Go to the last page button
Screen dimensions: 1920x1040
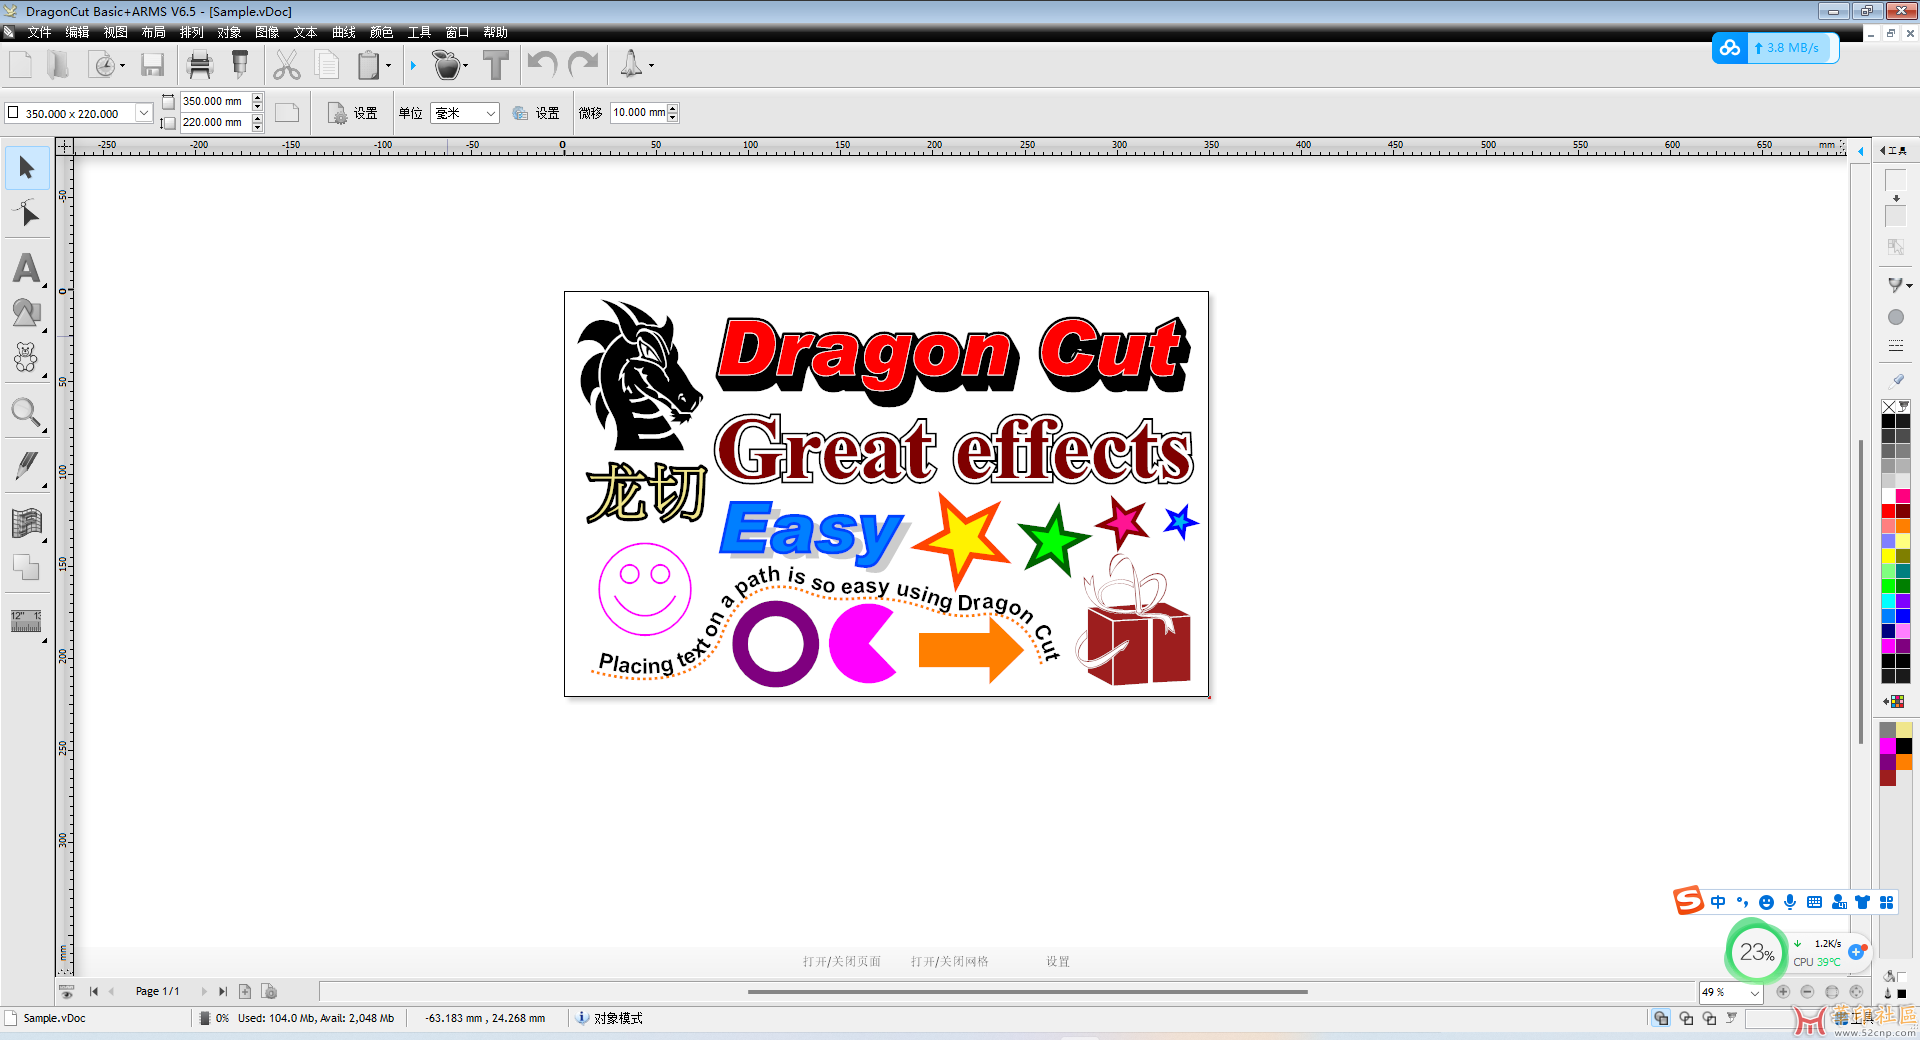click(222, 992)
